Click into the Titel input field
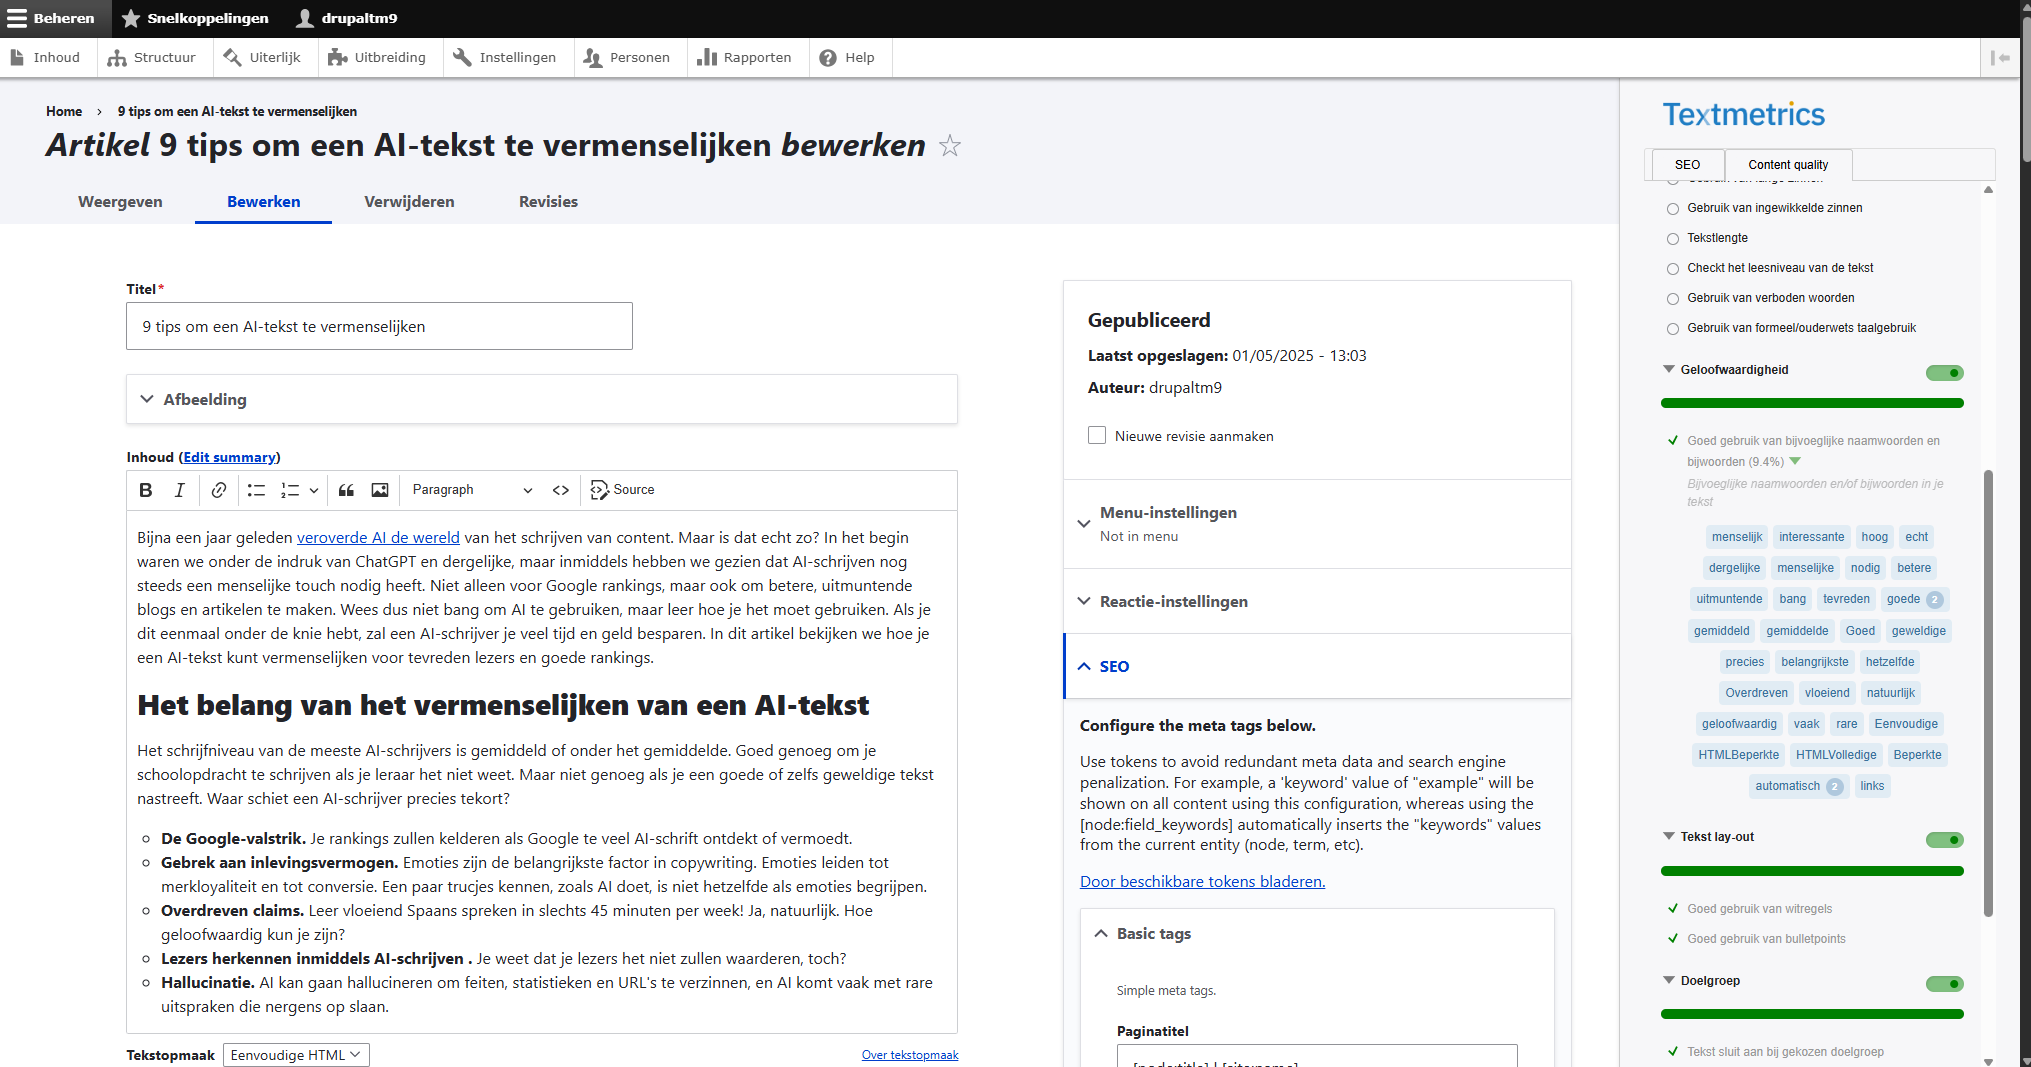2031x1067 pixels. pos(379,327)
